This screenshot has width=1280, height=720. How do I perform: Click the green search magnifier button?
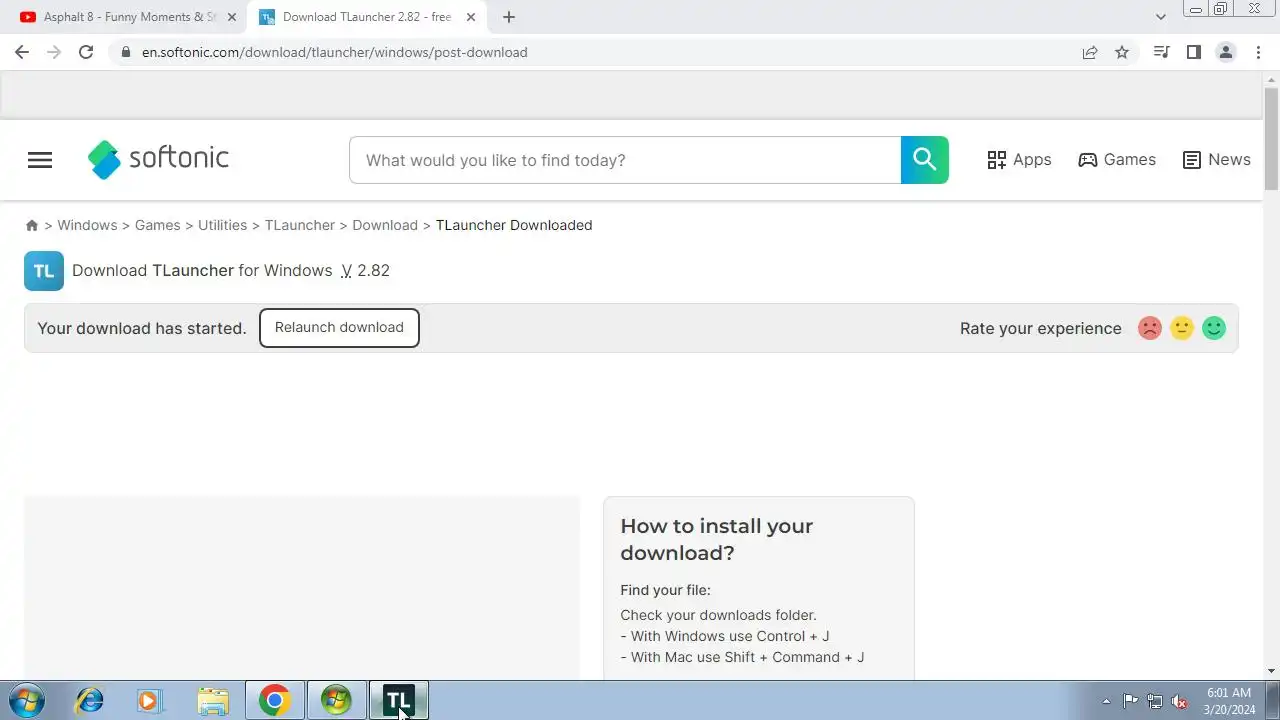click(924, 160)
